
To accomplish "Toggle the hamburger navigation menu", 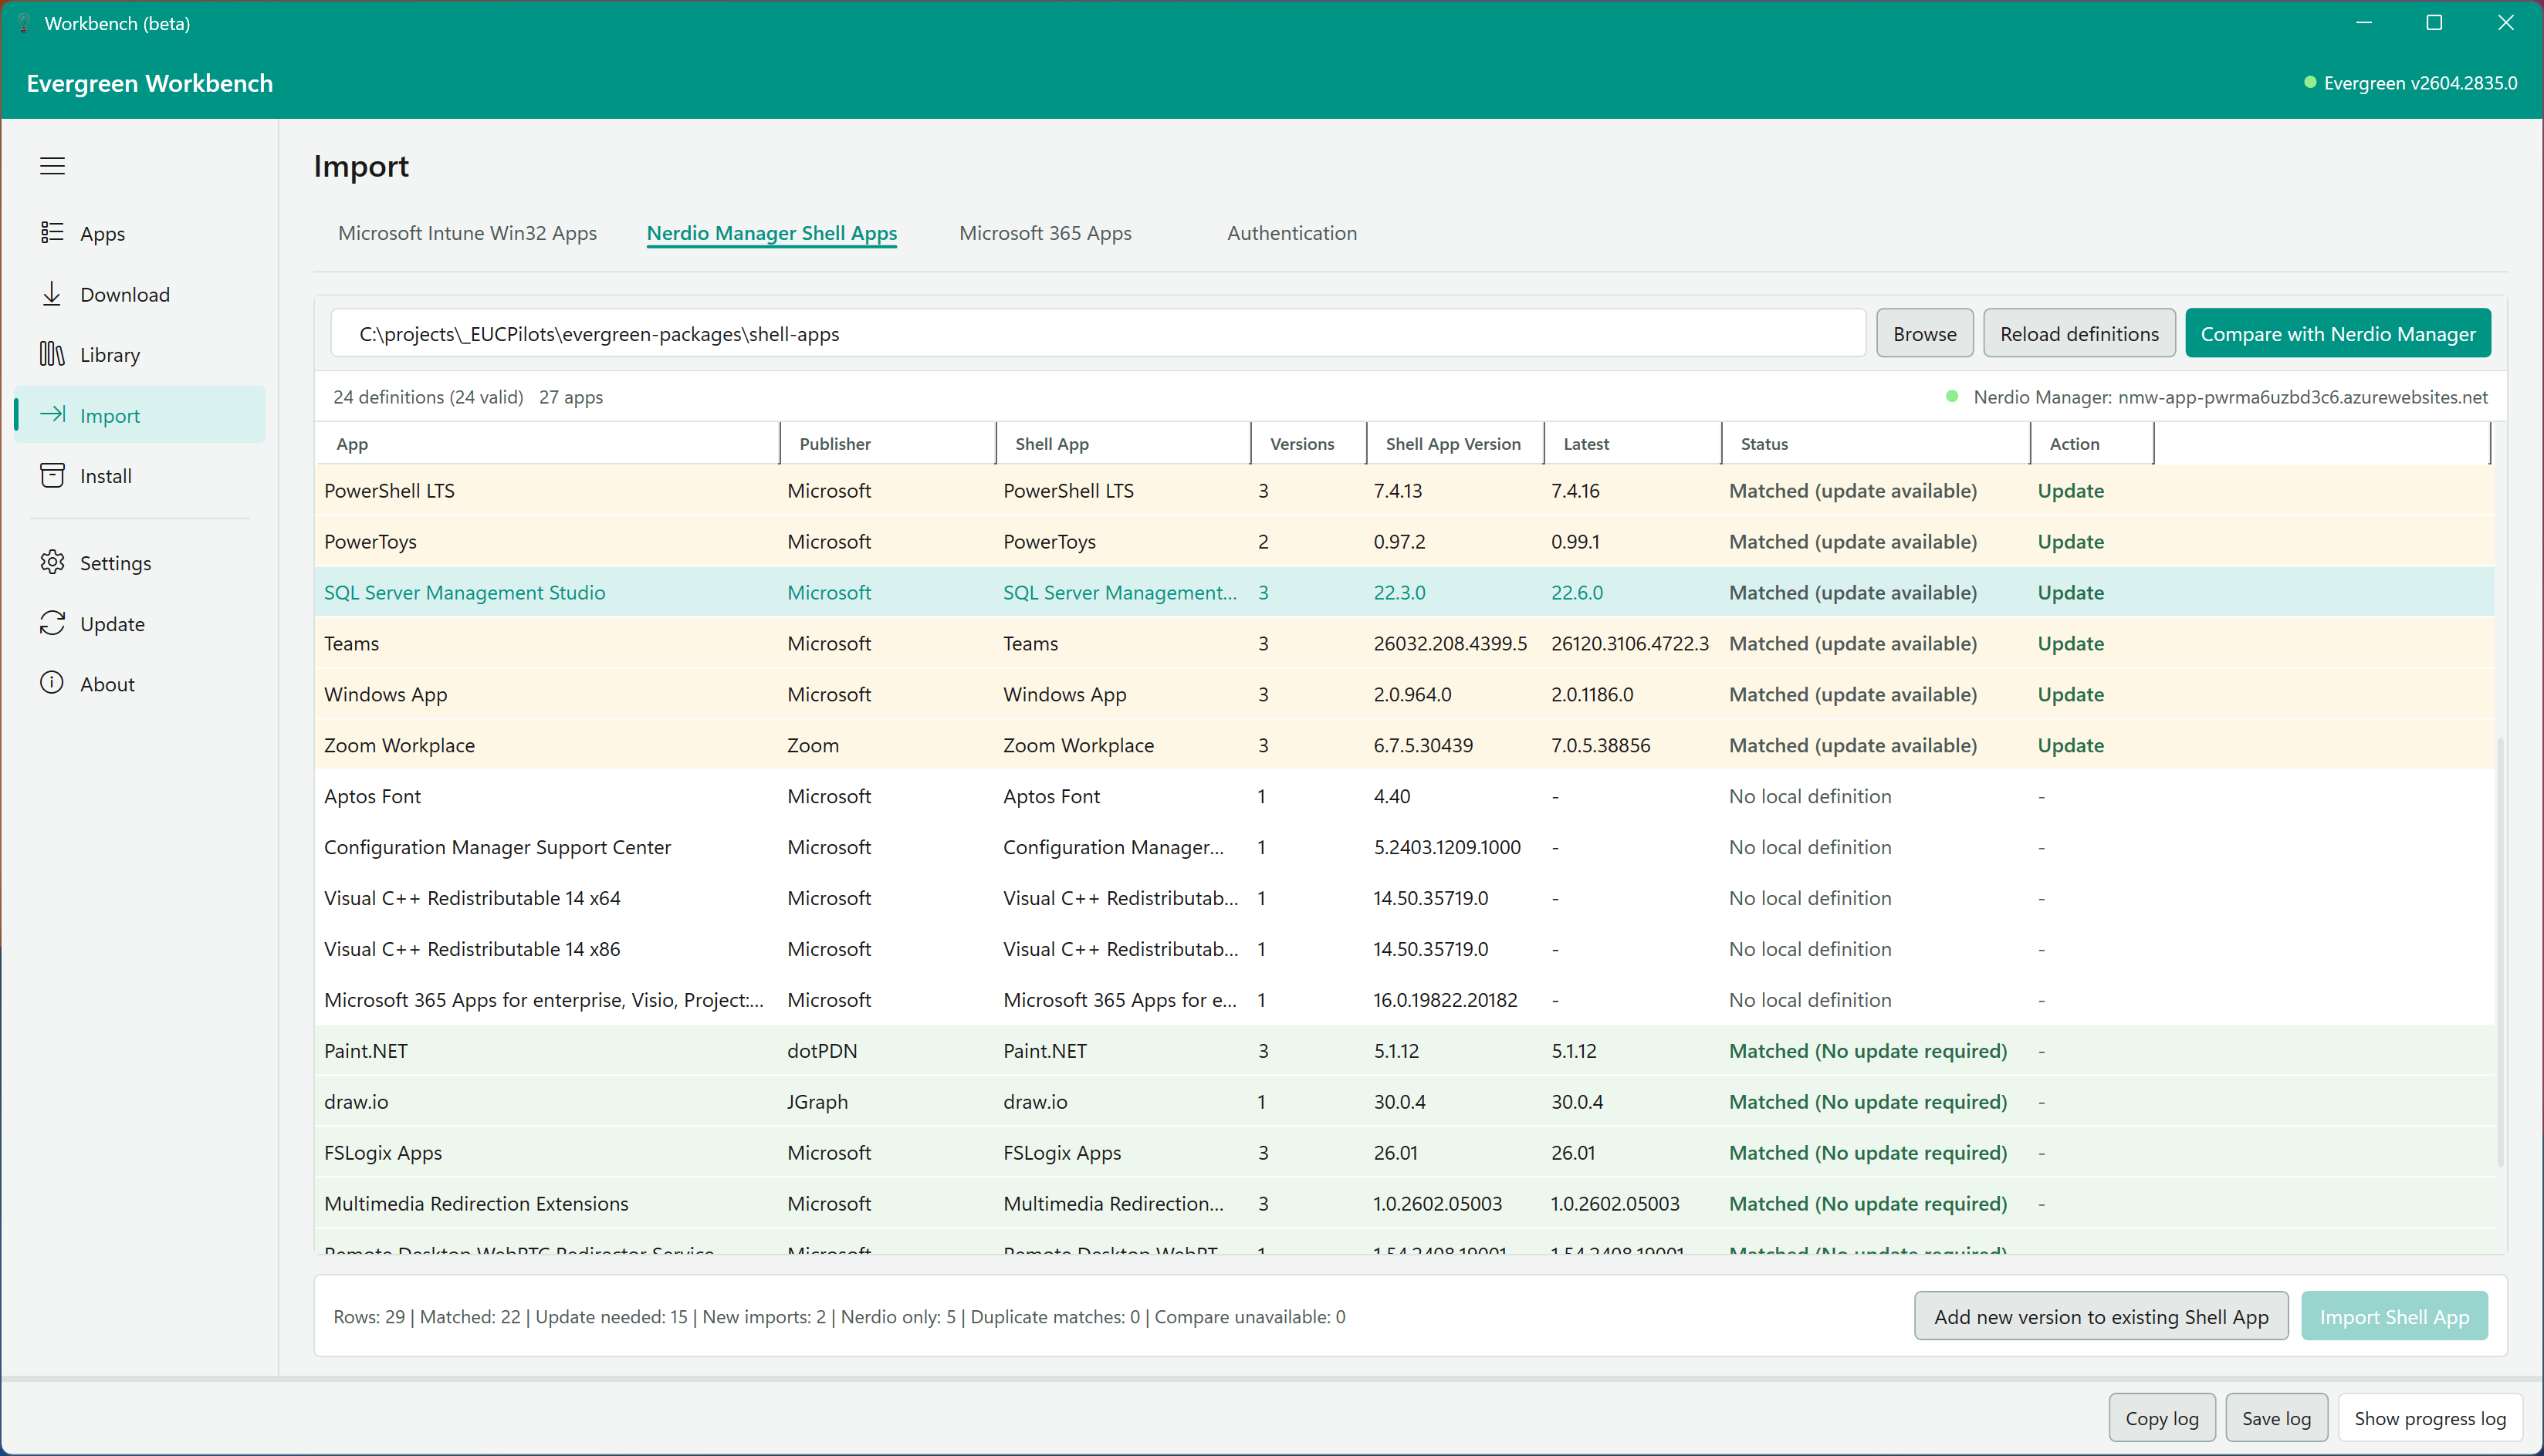I will pos(52,166).
